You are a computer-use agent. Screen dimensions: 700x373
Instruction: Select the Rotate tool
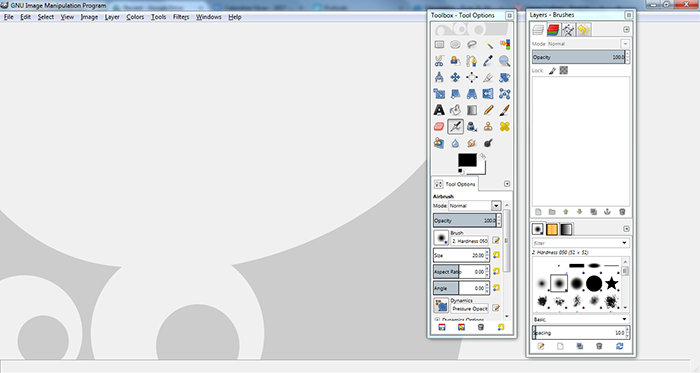click(505, 78)
